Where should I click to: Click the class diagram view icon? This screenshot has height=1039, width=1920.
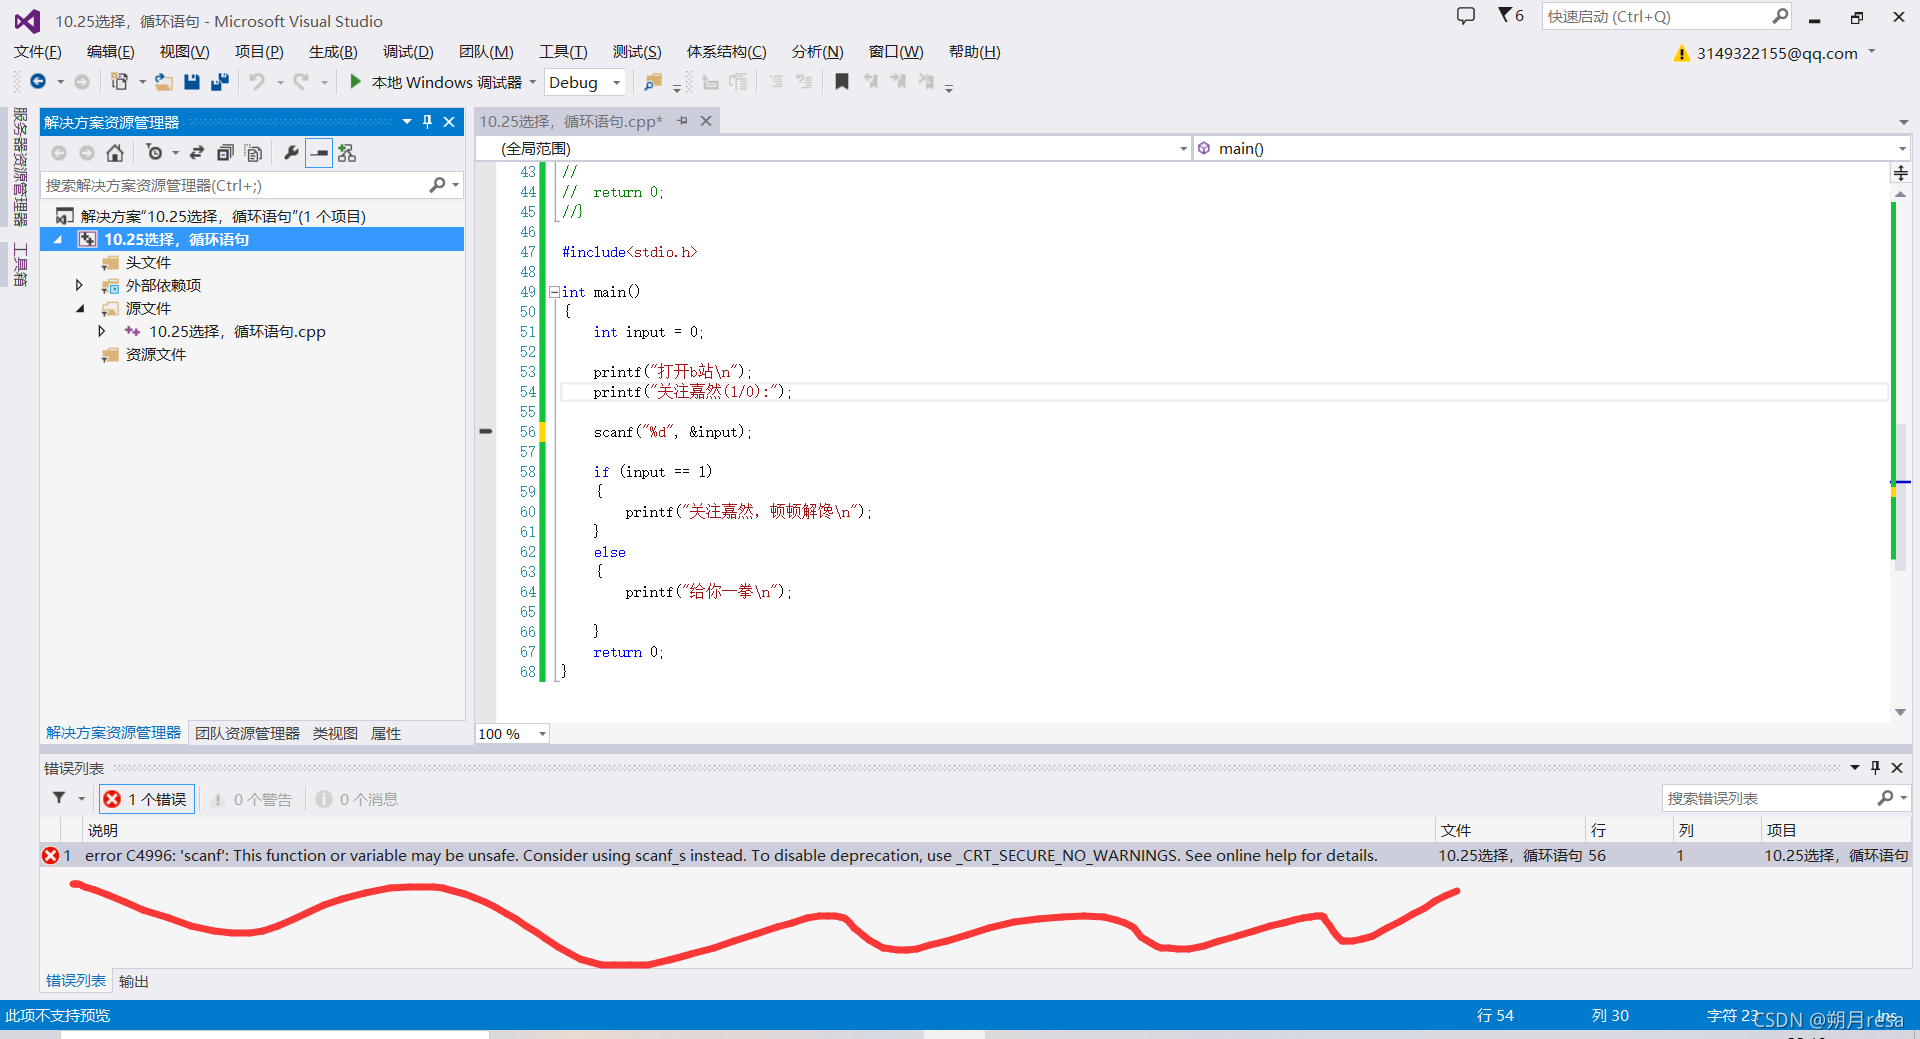[347, 153]
